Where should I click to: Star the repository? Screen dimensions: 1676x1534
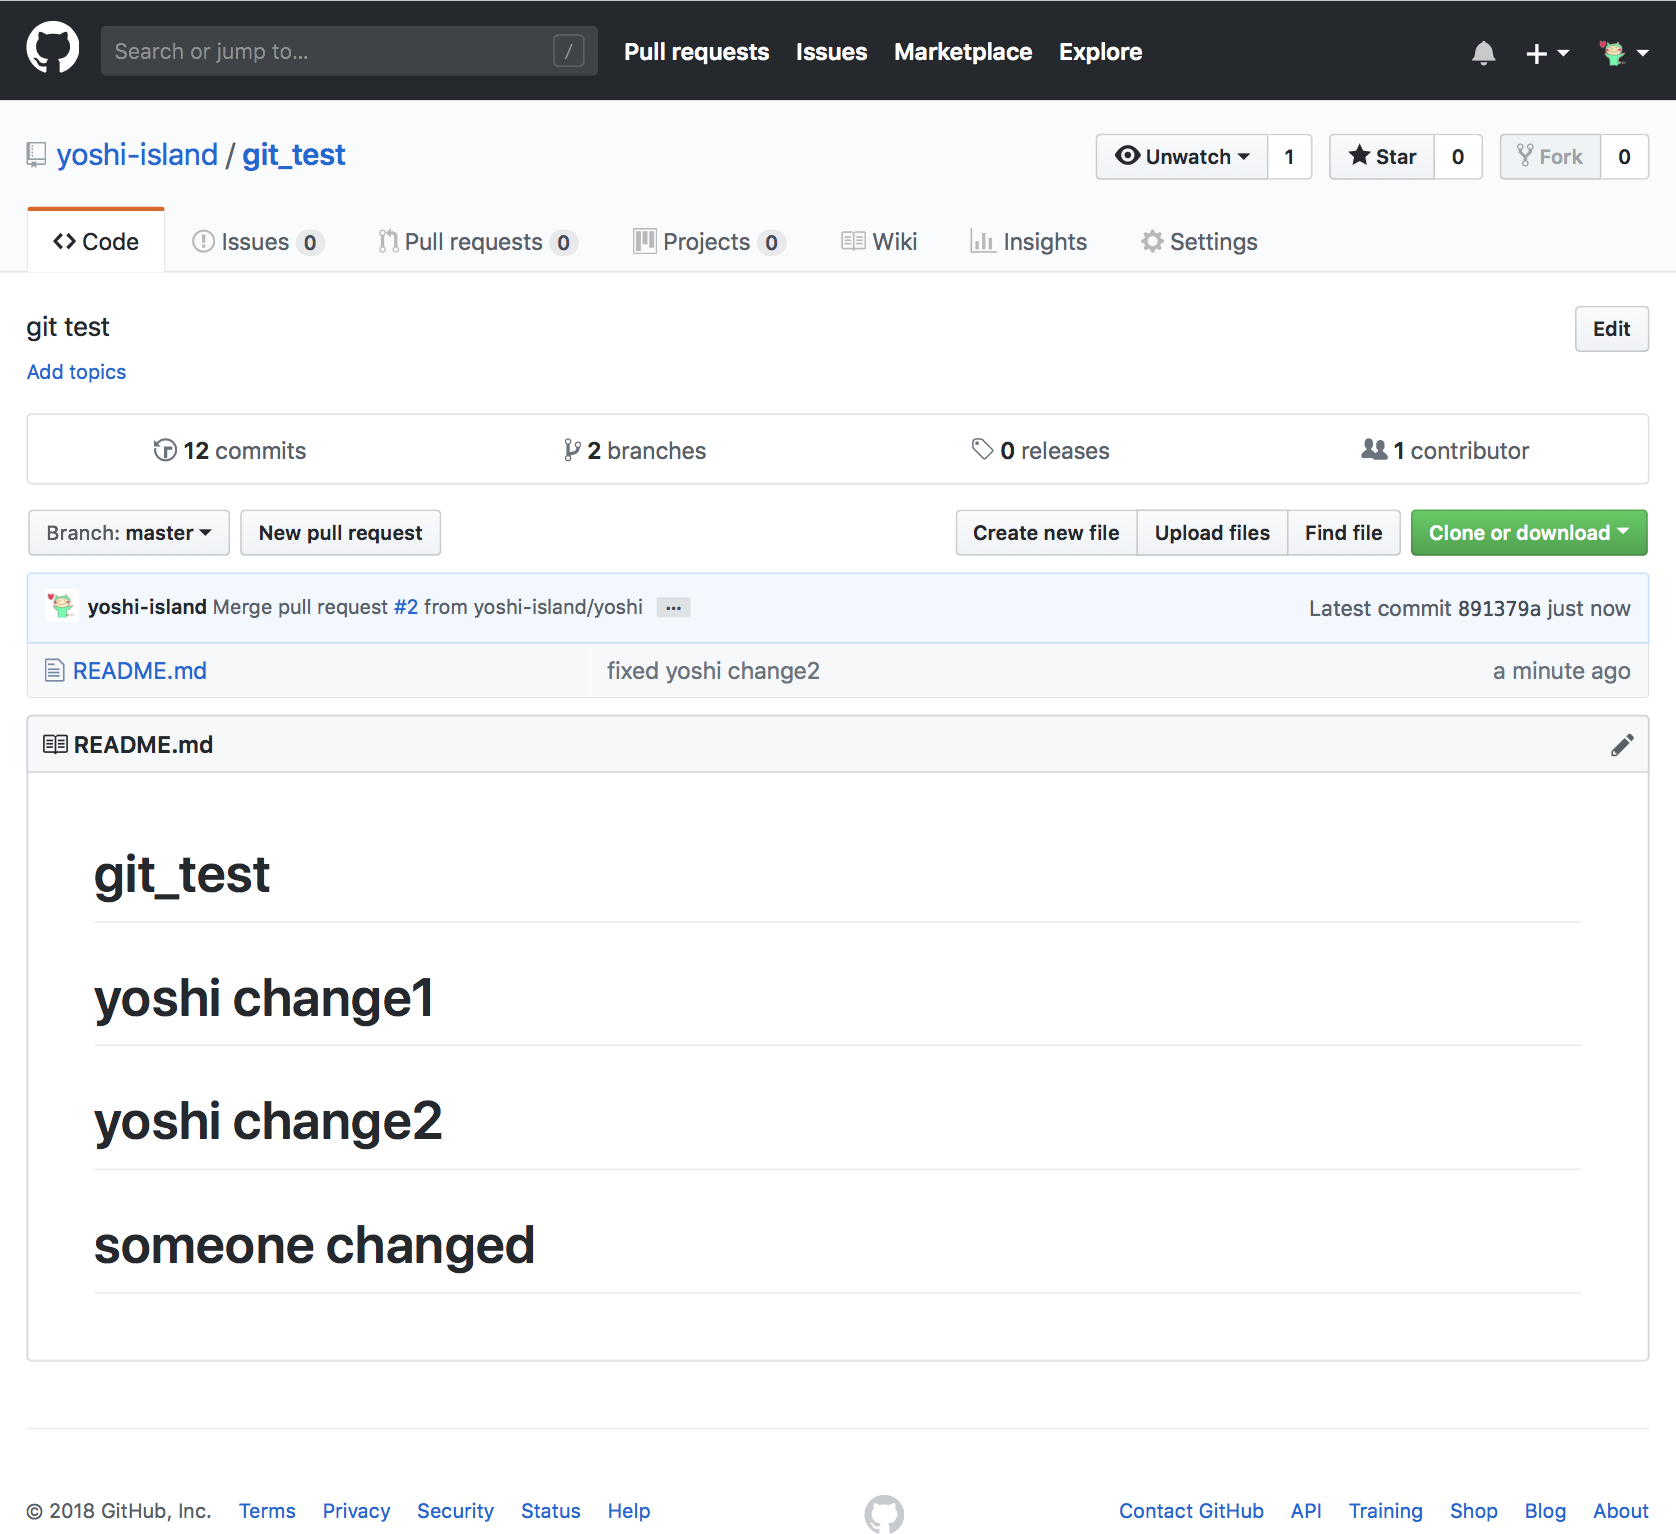1382,157
